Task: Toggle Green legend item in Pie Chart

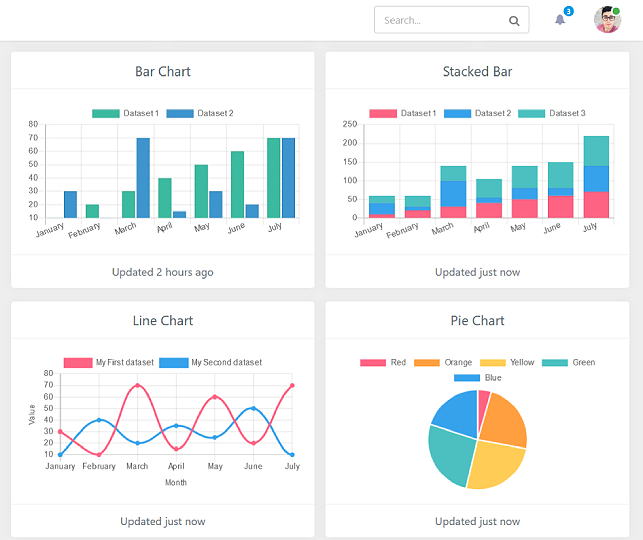Action: pos(568,362)
